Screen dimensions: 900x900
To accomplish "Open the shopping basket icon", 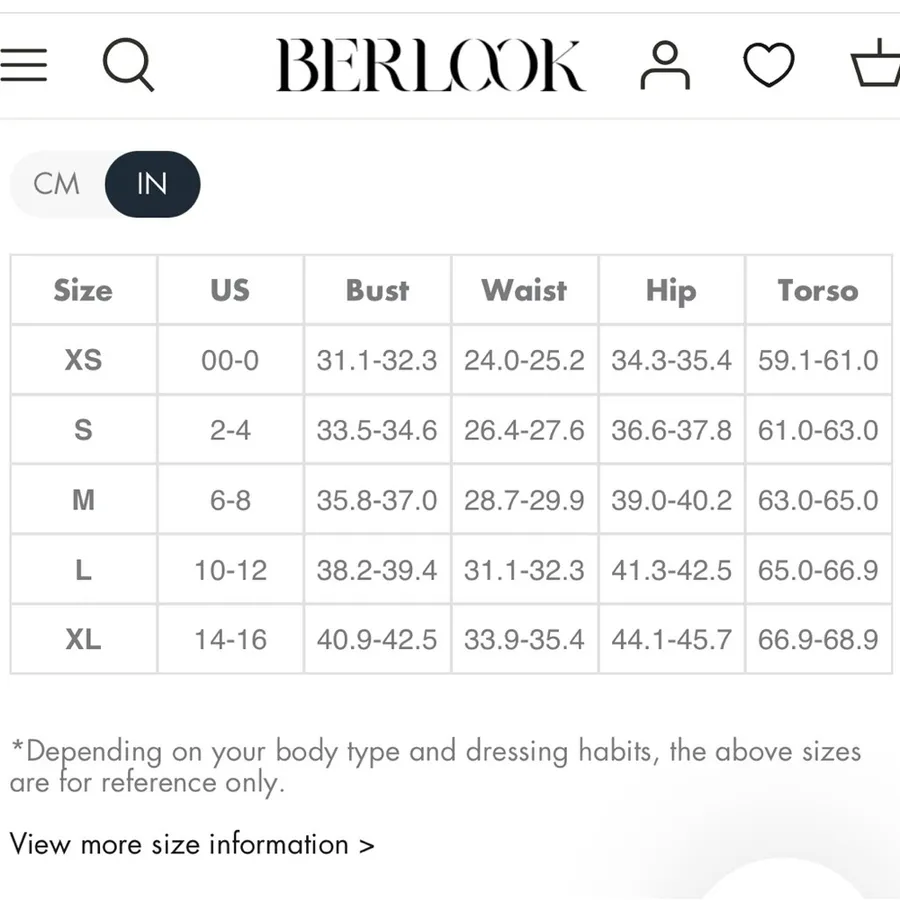I will pos(876,63).
